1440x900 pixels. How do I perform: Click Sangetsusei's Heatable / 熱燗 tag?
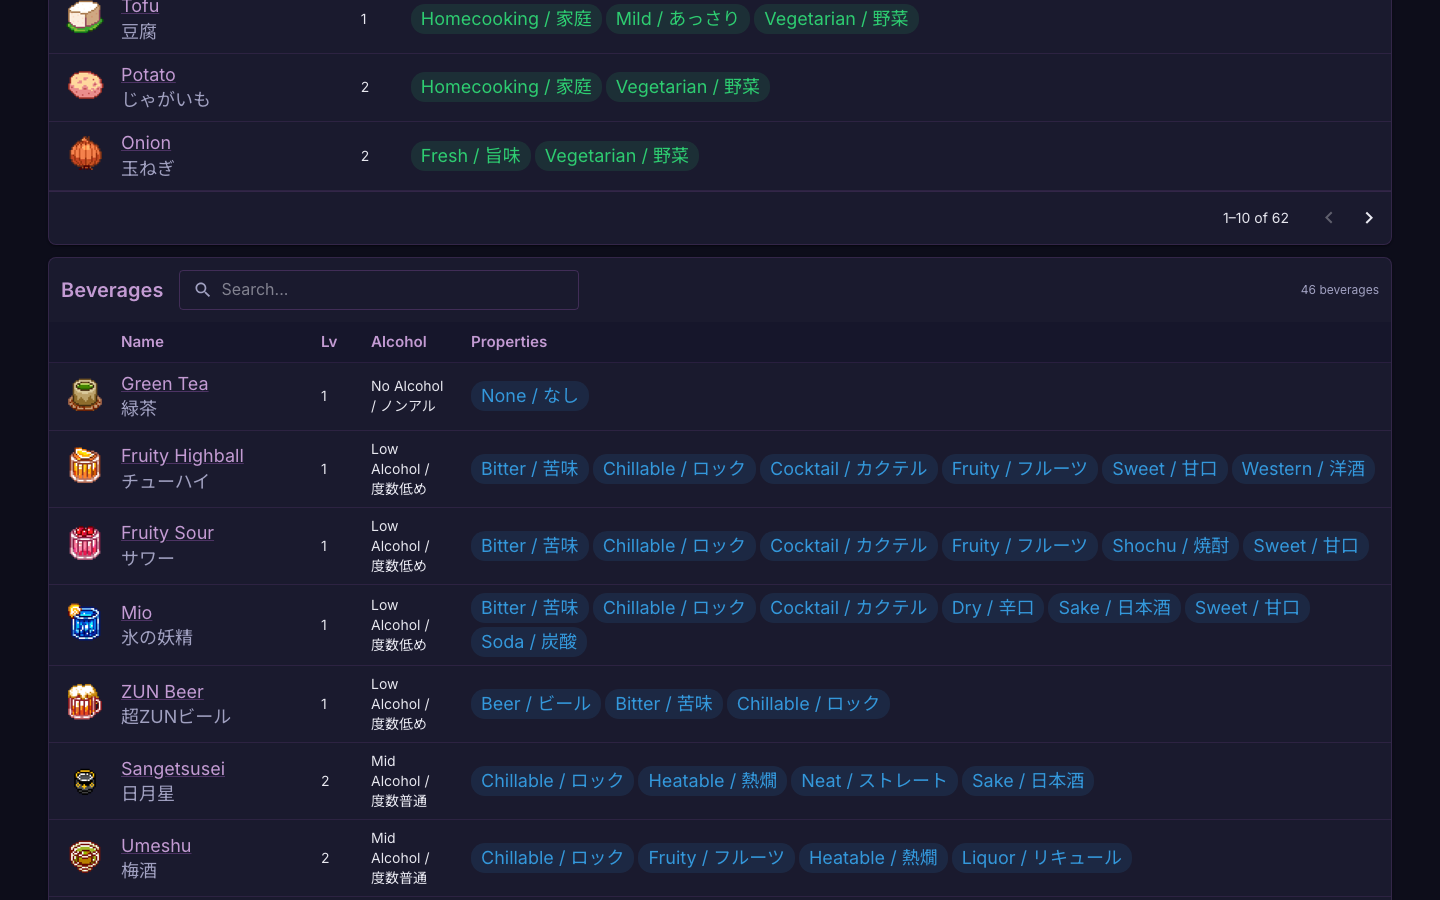tap(712, 781)
